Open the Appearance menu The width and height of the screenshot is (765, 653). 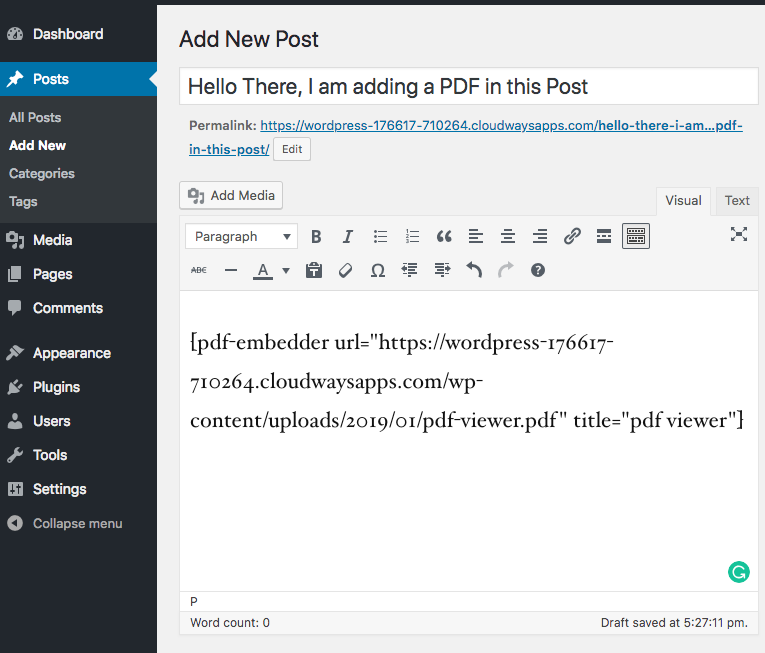tap(78, 353)
